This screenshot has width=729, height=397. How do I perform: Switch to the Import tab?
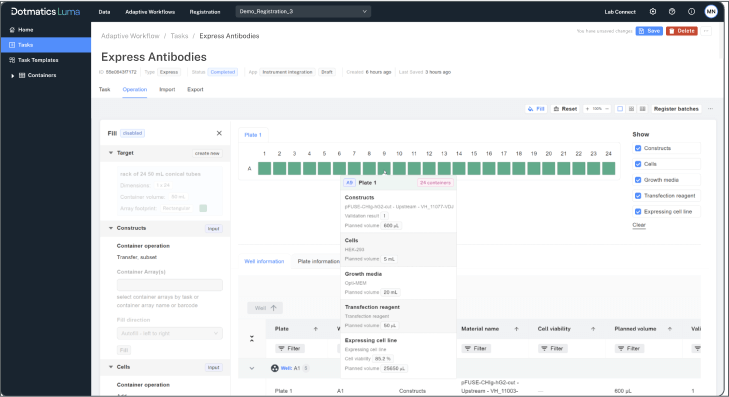[167, 89]
